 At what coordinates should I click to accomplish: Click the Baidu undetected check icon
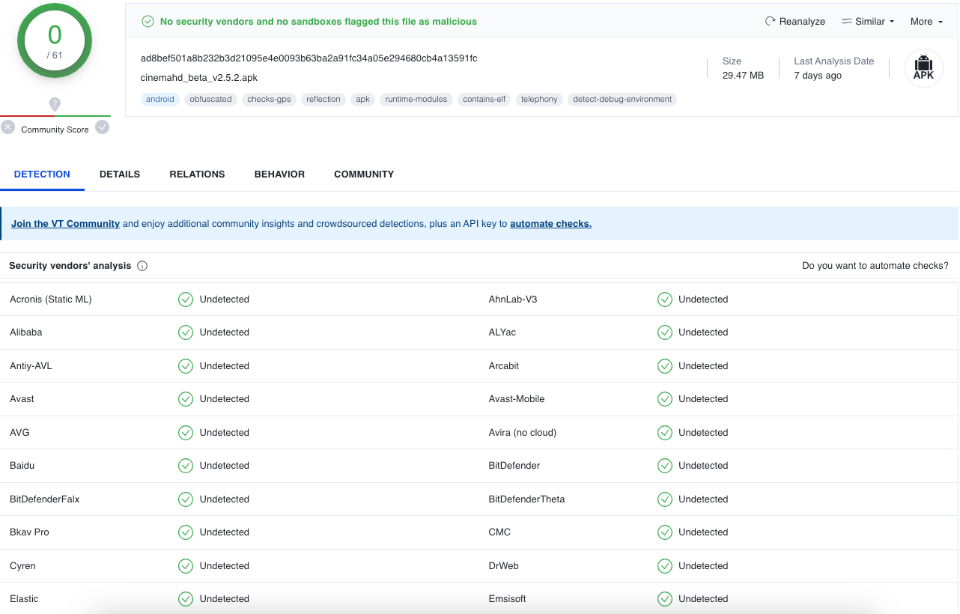[x=186, y=466]
